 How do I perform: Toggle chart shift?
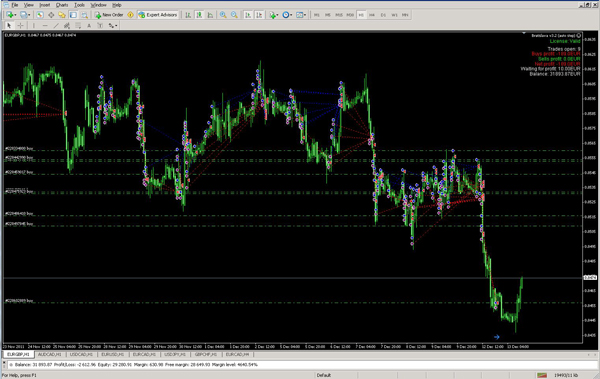point(259,15)
